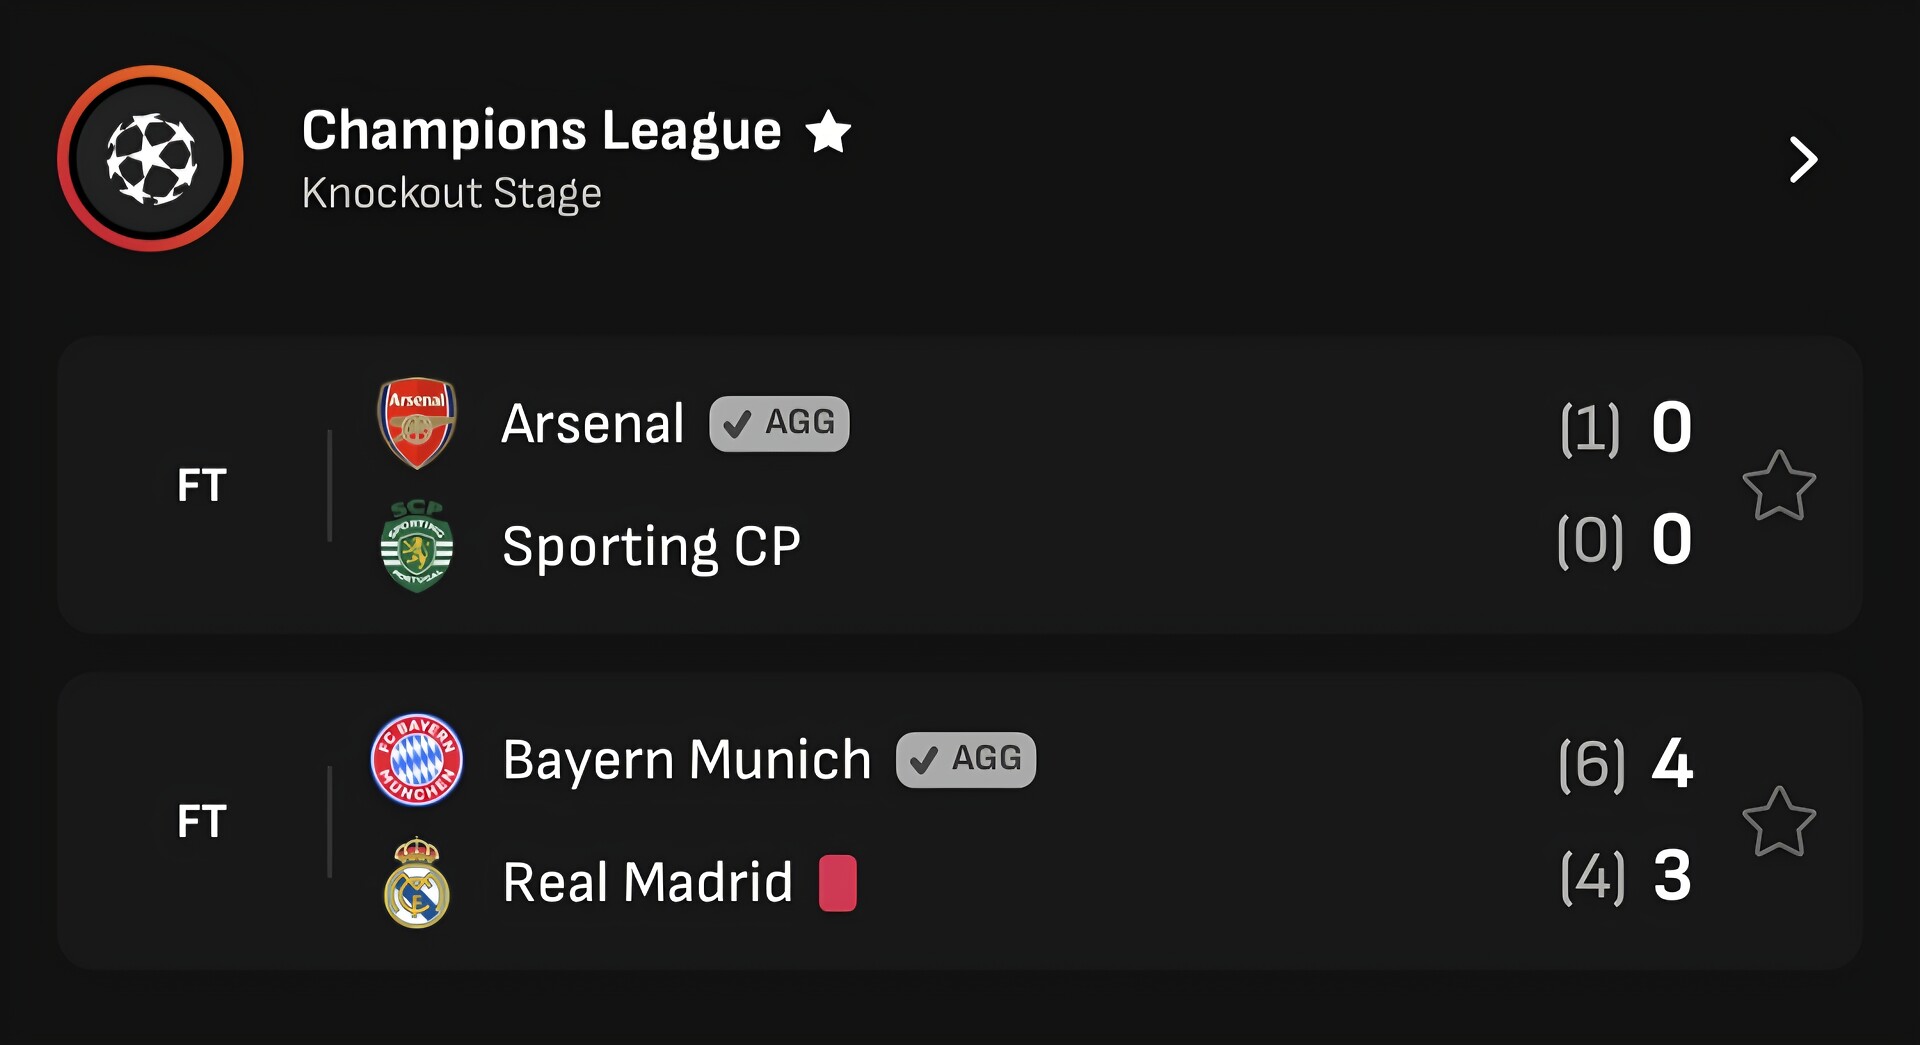Image resolution: width=1920 pixels, height=1045 pixels.
Task: Click the filled star beside Champions League
Action: coord(828,132)
